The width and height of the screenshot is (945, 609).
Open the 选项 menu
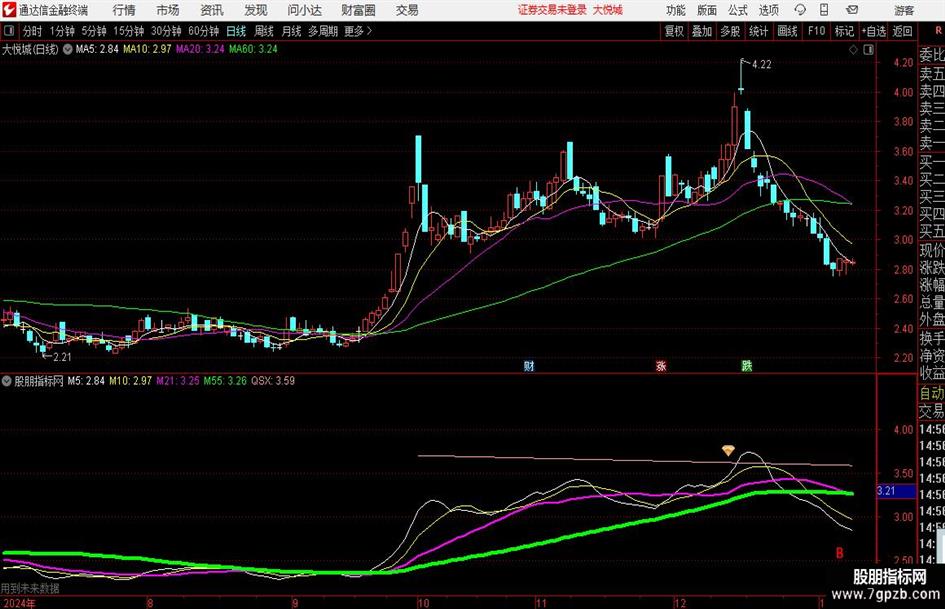(x=769, y=10)
